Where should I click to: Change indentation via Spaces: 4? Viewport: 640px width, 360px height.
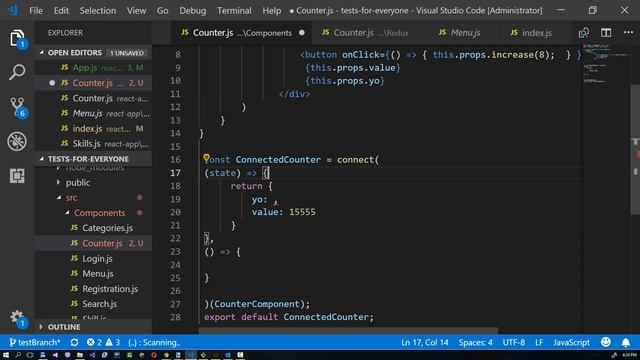(x=475, y=342)
